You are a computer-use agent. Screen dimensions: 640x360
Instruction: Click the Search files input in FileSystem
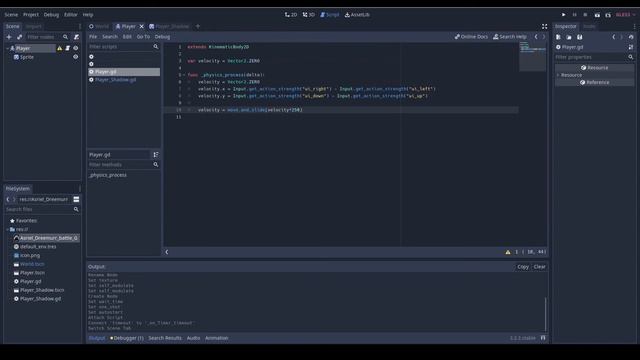pyautogui.click(x=42, y=209)
